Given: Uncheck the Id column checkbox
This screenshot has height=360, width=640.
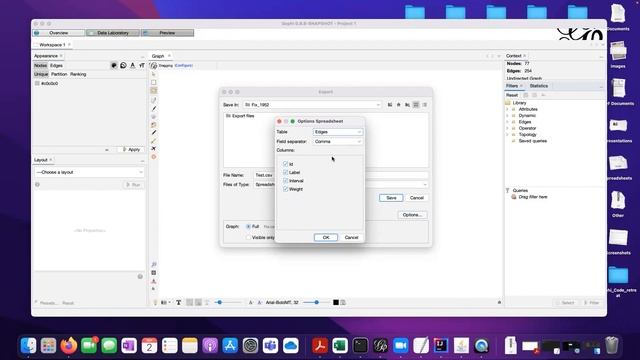Looking at the screenshot, I should 285,164.
